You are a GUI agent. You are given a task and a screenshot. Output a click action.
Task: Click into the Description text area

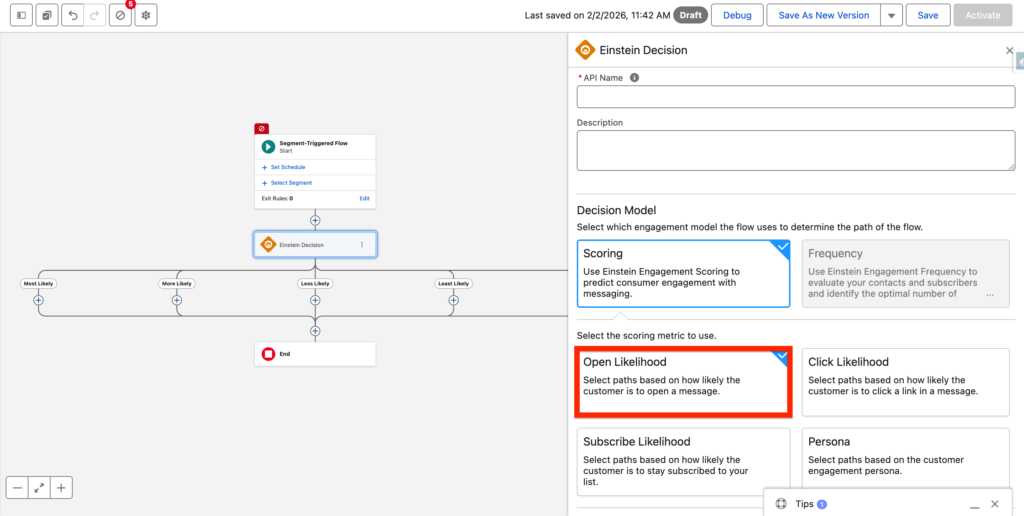tap(796, 151)
